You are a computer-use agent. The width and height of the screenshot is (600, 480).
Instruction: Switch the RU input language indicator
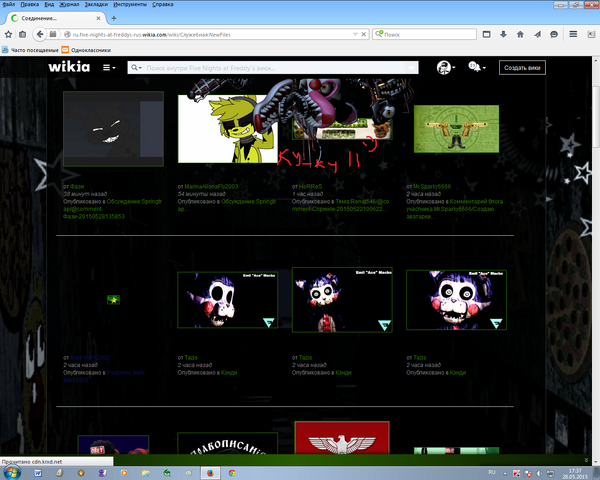click(x=492, y=472)
